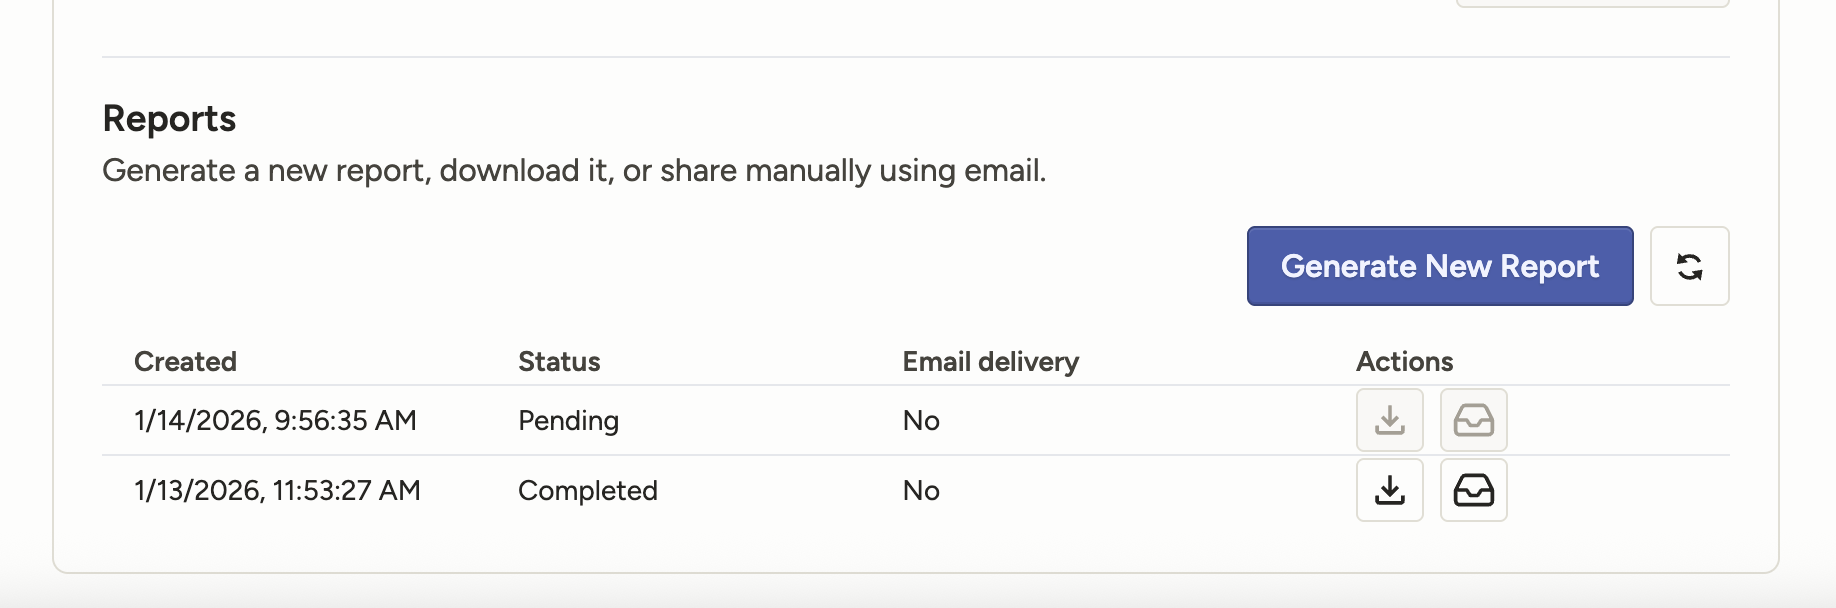Select the pending report row from 1/14/2026
The width and height of the screenshot is (1836, 608).
click(x=274, y=420)
